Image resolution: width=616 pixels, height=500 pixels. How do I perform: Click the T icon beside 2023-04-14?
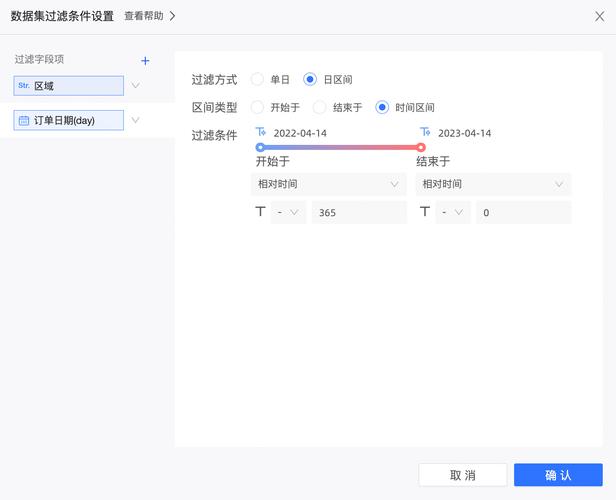click(425, 132)
